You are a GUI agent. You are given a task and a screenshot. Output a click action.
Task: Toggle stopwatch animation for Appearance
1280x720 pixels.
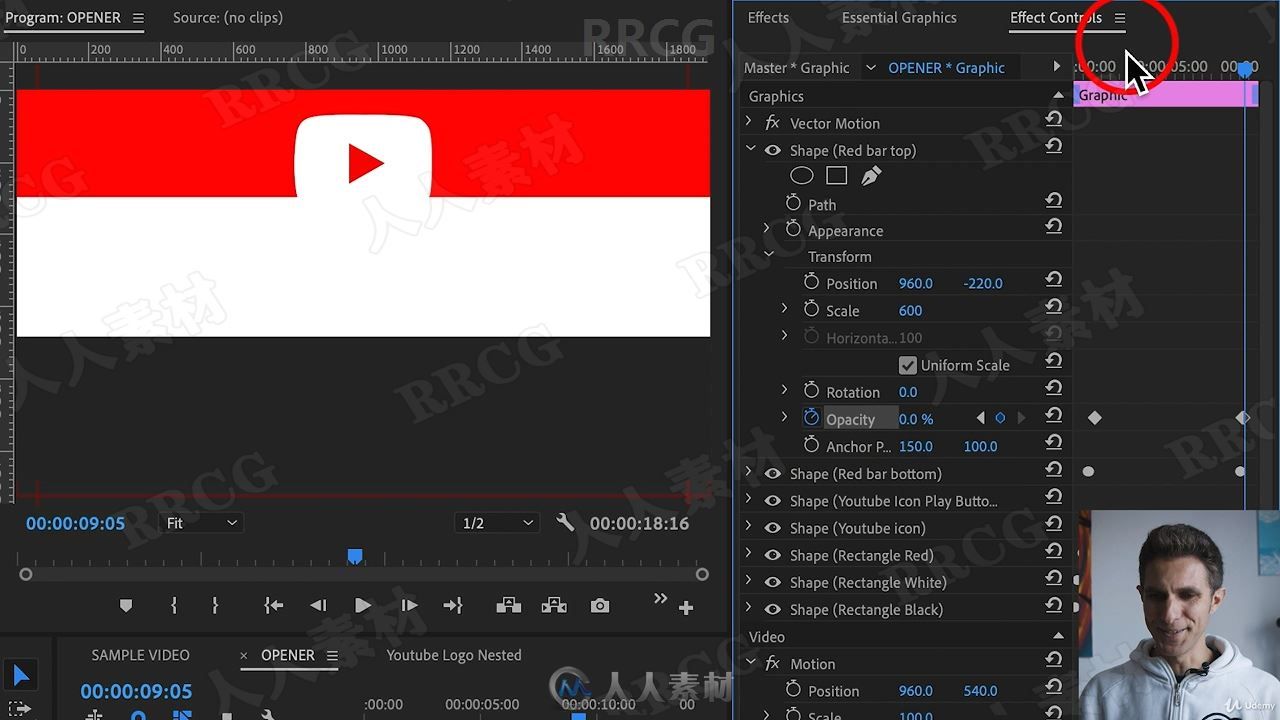[x=793, y=230]
